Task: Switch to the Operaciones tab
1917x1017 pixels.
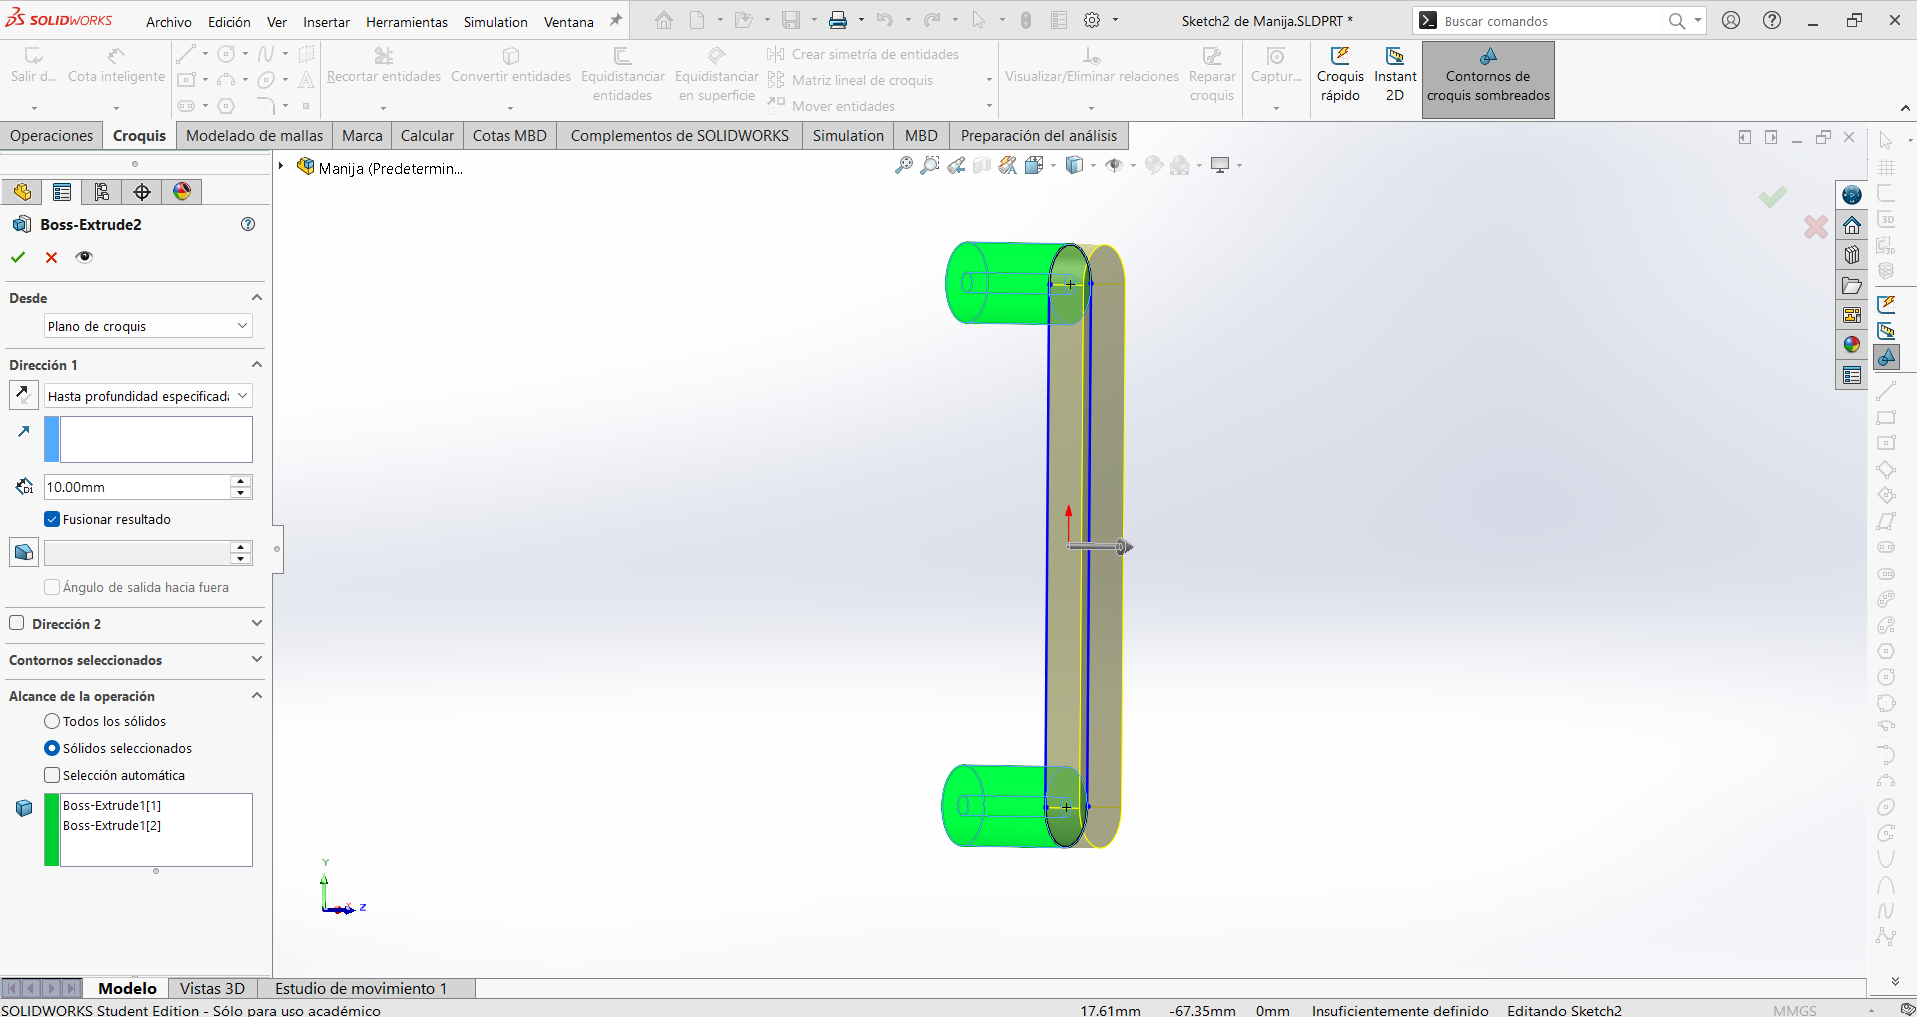Action: (52, 136)
